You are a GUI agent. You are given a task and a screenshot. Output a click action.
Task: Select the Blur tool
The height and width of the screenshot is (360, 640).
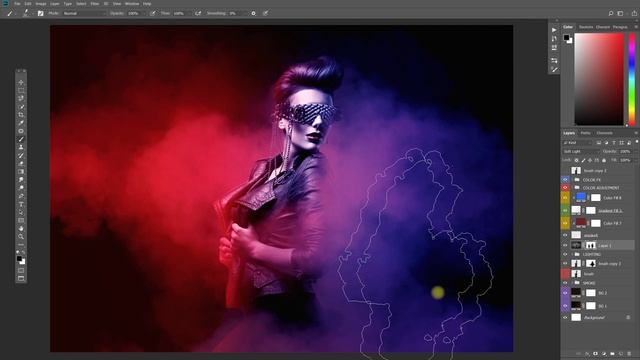coord(21,180)
